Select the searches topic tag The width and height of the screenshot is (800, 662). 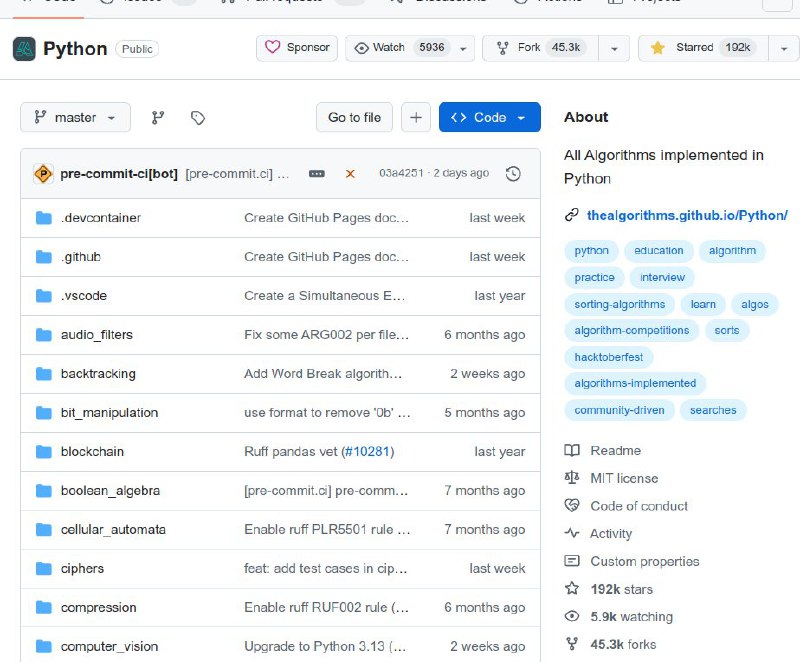(713, 410)
